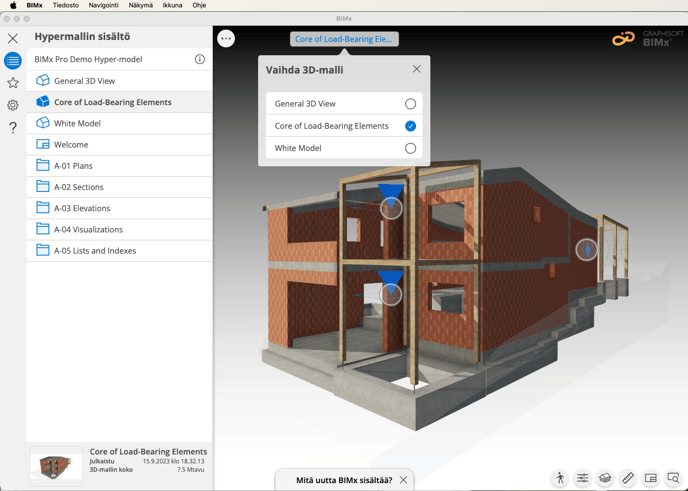
Task: Close the Hypermallin sisältö side panel
Action: click(13, 38)
